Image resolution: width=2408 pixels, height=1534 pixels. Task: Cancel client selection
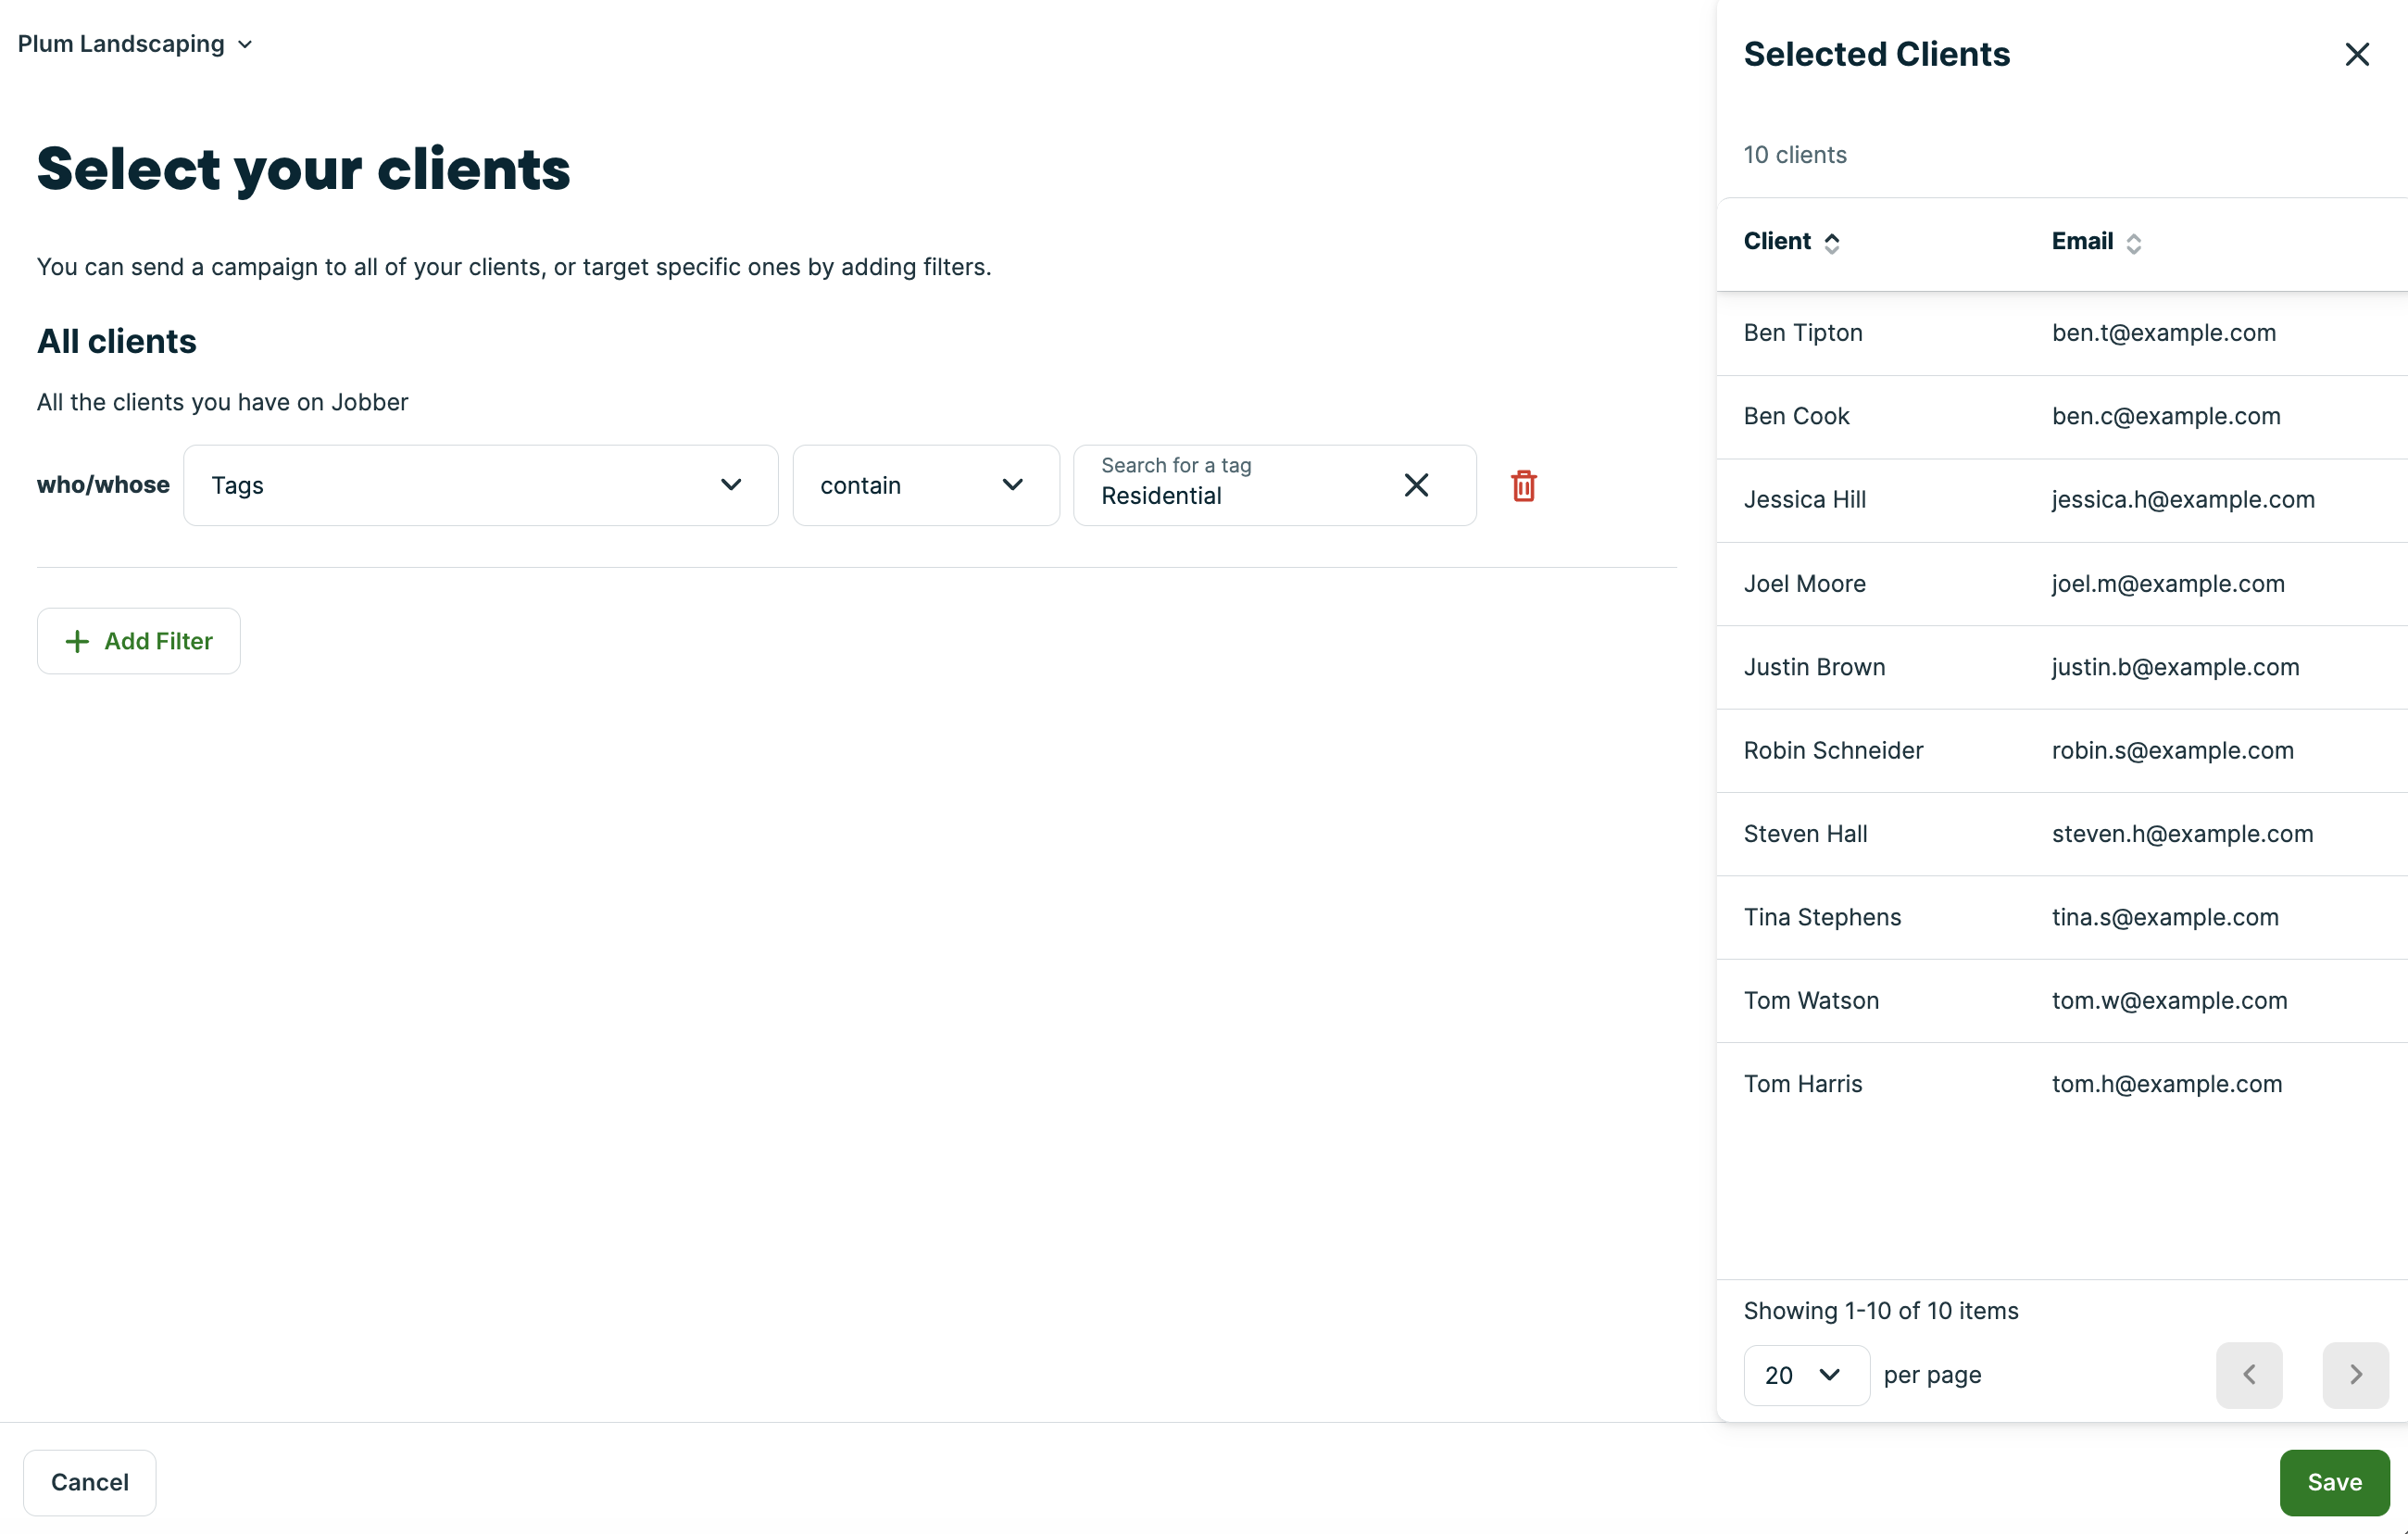pos(90,1482)
